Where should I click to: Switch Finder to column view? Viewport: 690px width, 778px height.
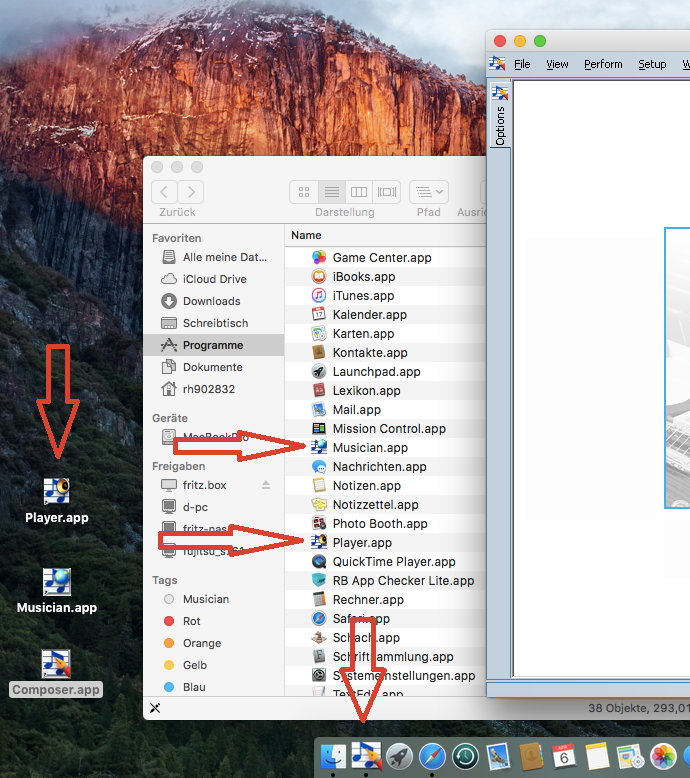pyautogui.click(x=359, y=192)
